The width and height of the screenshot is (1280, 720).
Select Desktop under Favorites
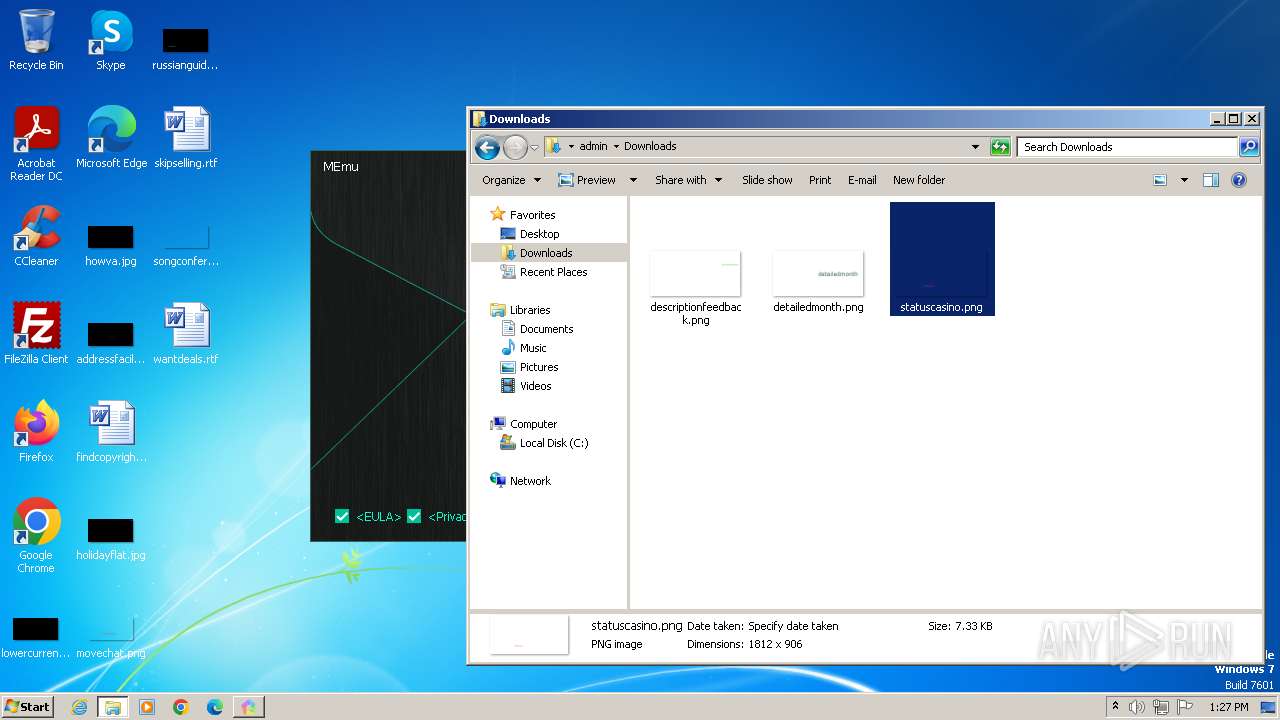pyautogui.click(x=539, y=234)
